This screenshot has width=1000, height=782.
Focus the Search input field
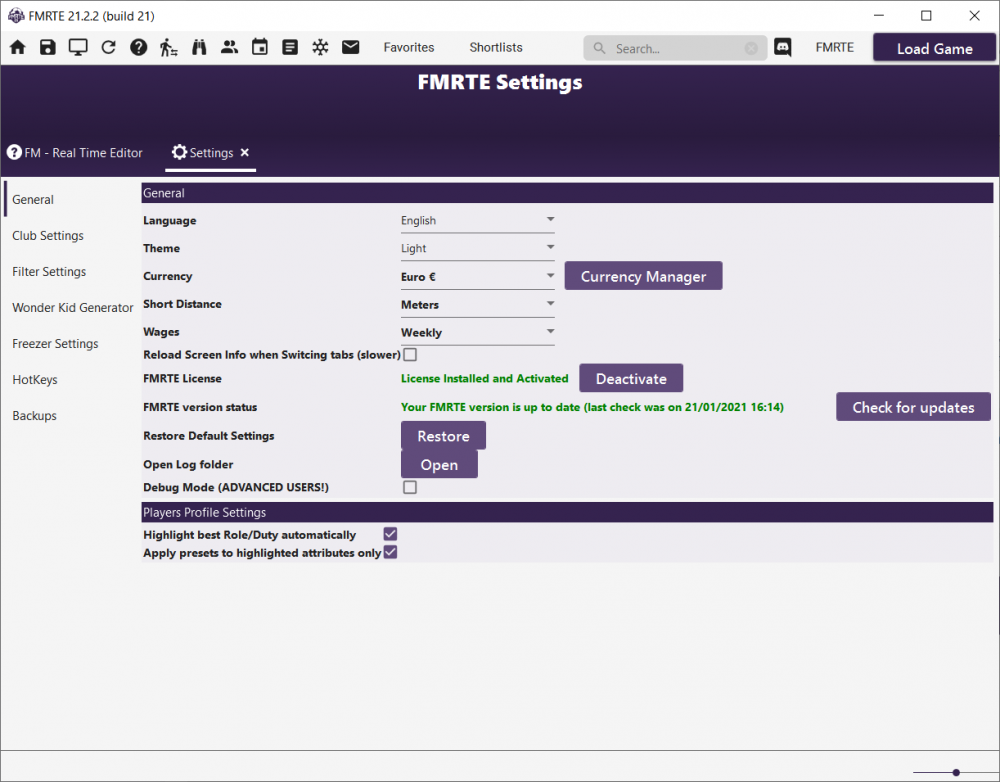coord(675,48)
